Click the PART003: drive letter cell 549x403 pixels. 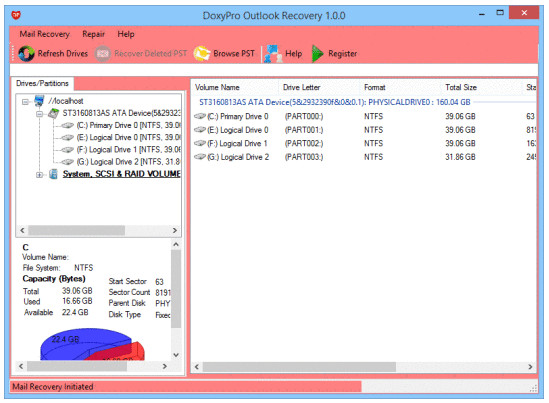[304, 157]
